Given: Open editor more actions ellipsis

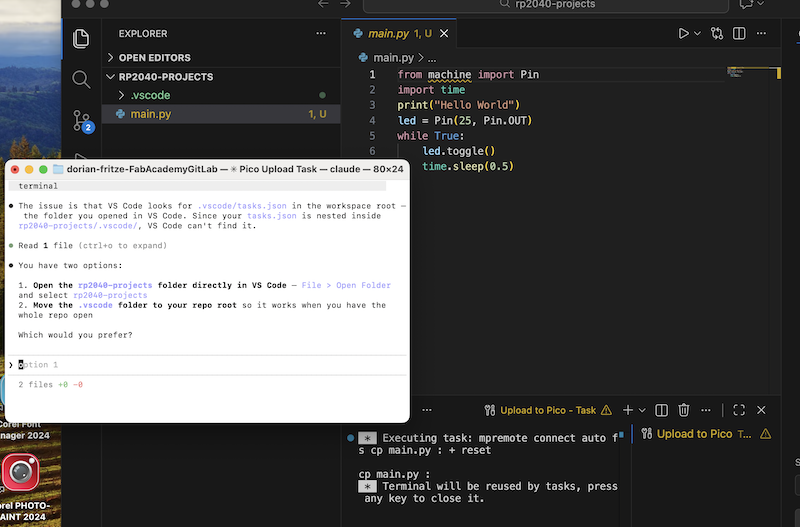Looking at the screenshot, I should [761, 34].
